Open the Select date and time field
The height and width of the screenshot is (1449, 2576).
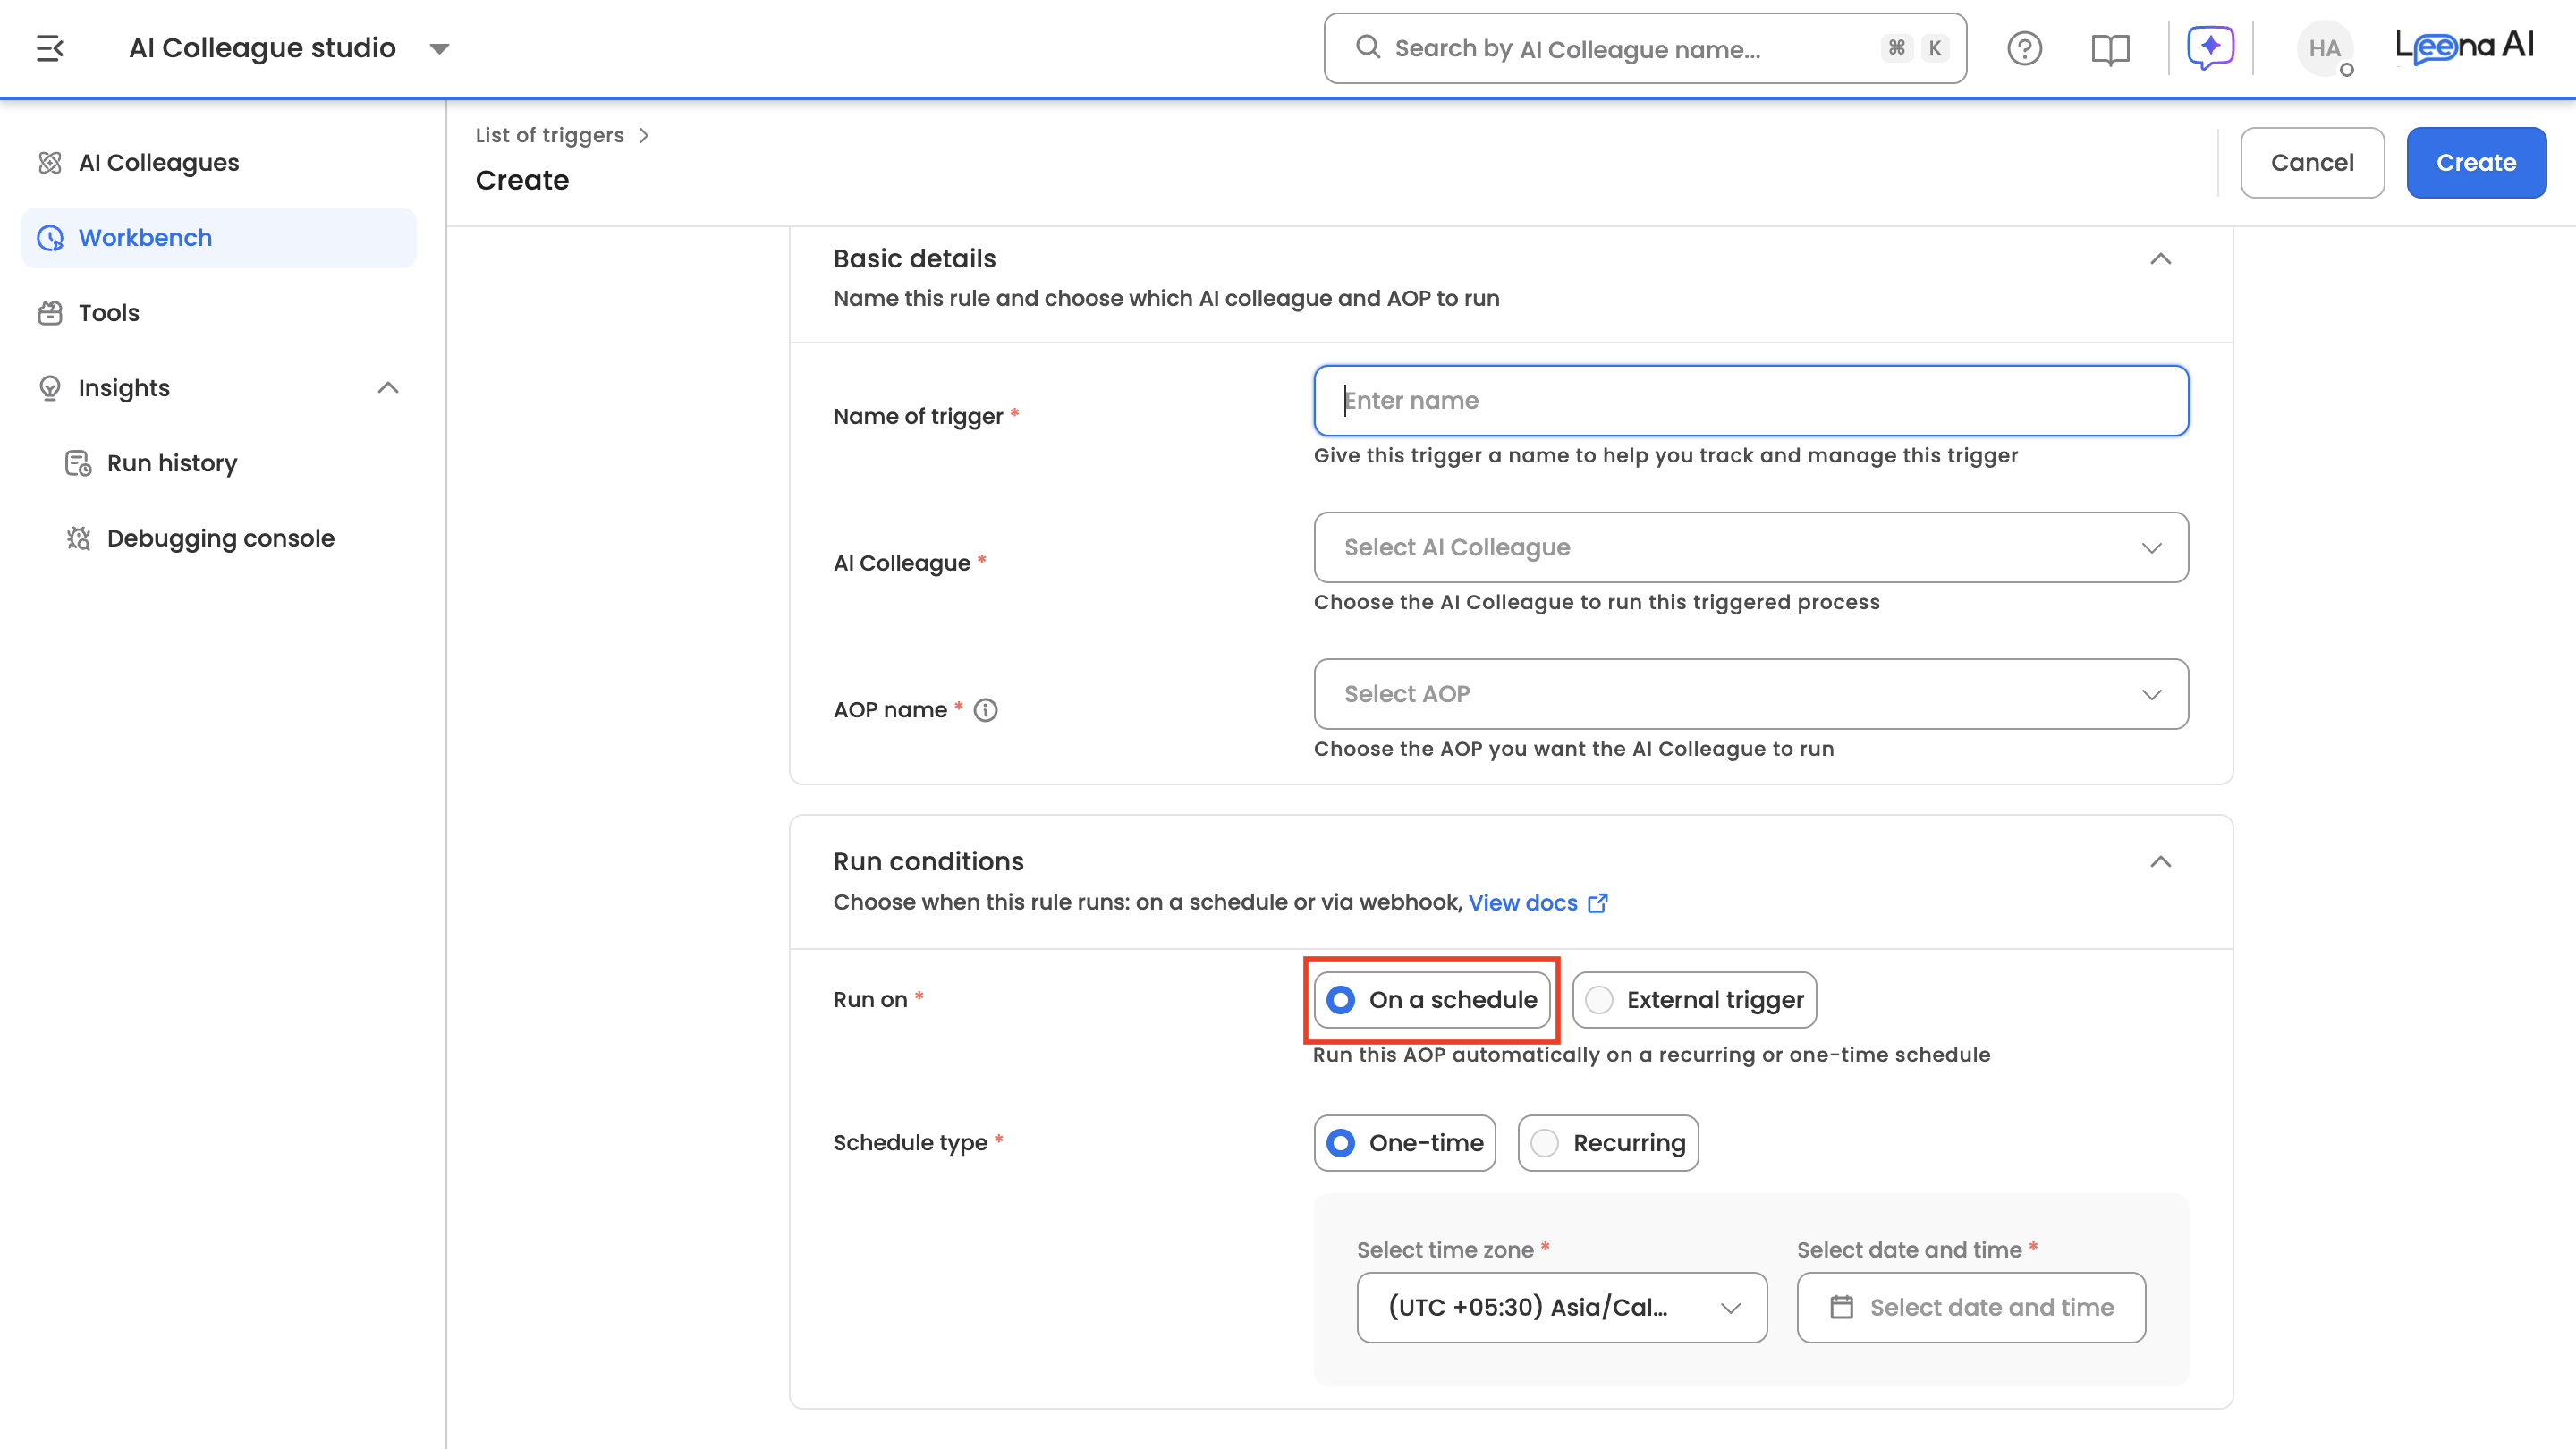click(1971, 1307)
